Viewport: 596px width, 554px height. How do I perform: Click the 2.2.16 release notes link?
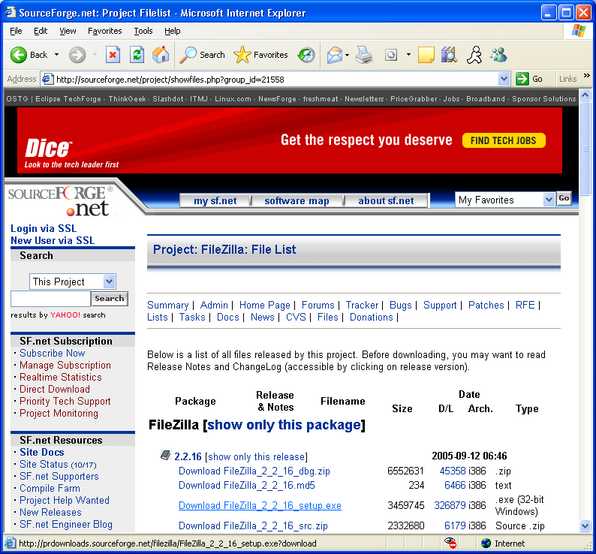pyautogui.click(x=188, y=456)
